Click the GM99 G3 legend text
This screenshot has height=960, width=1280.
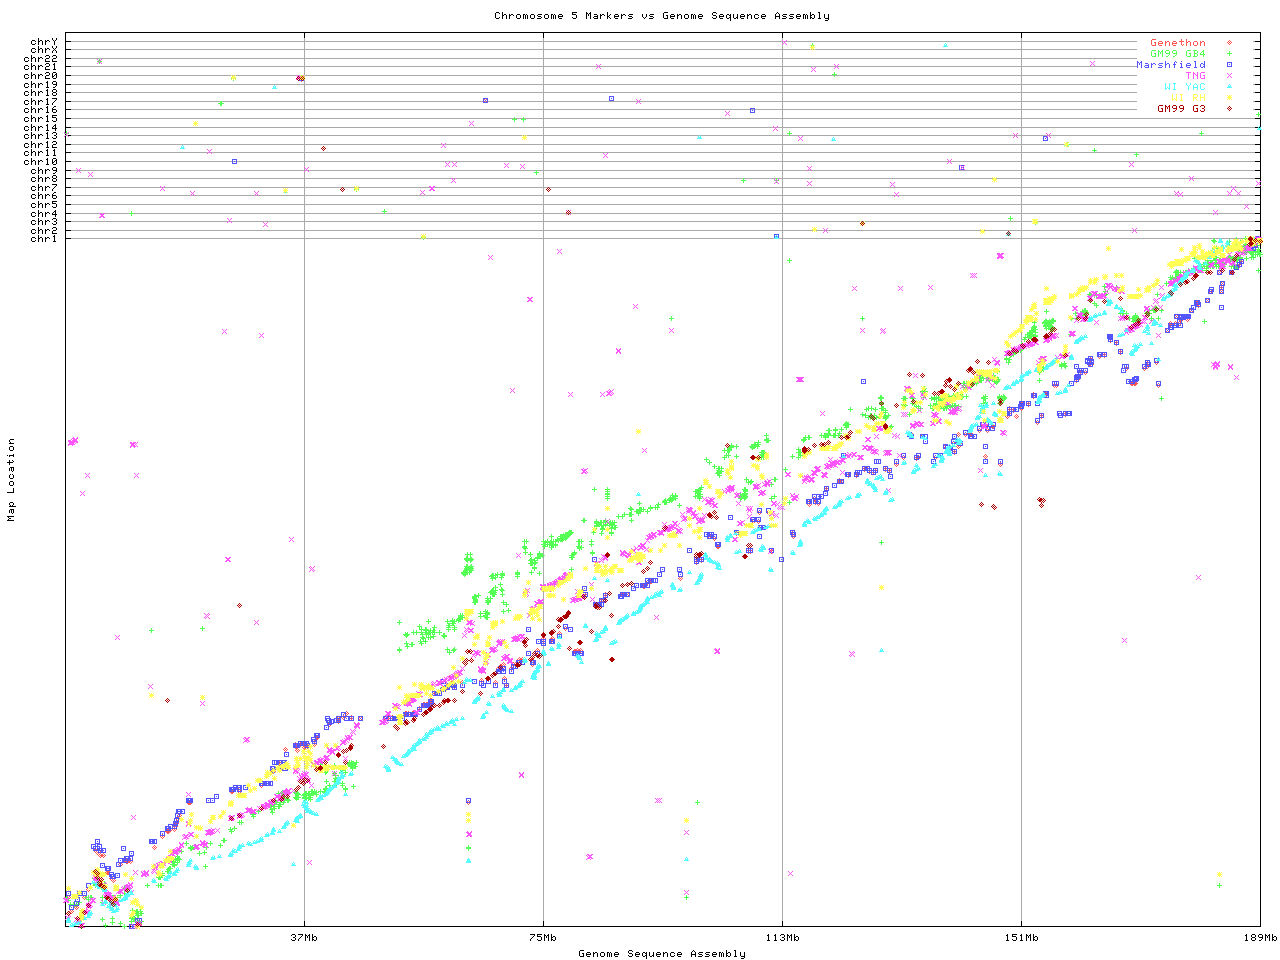click(1181, 108)
